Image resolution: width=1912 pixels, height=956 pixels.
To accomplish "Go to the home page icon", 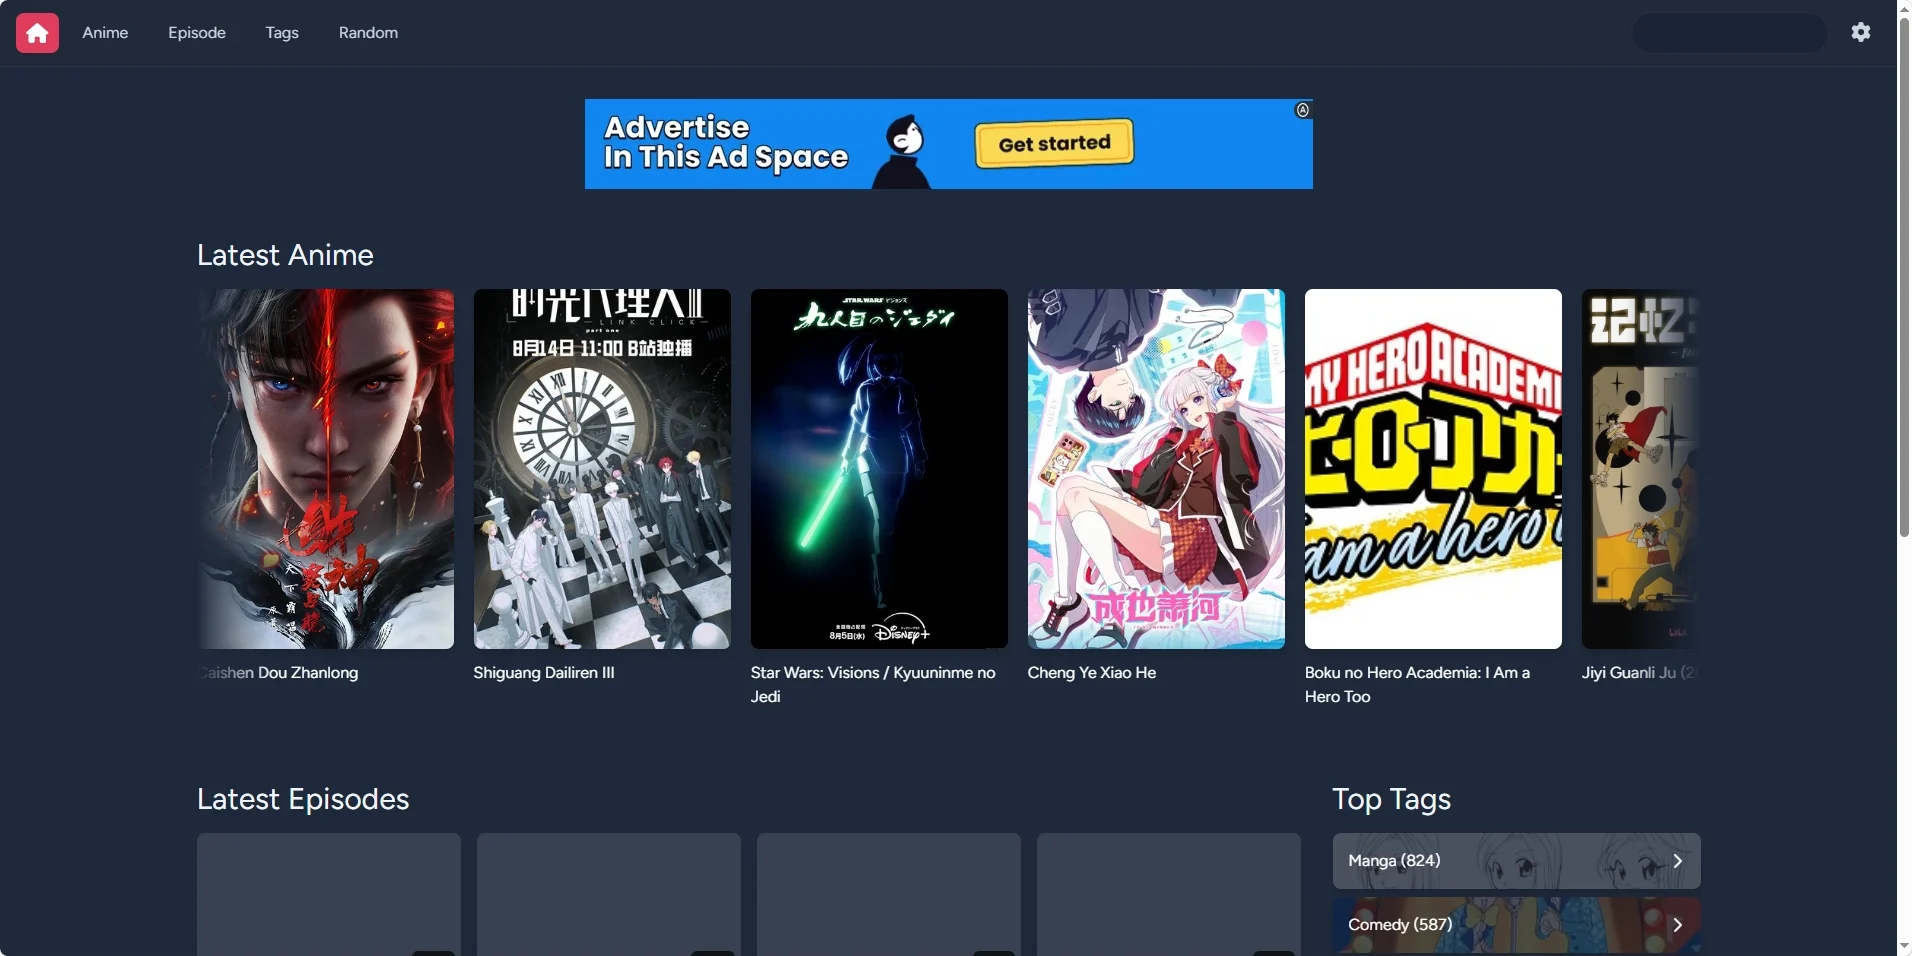I will (x=37, y=33).
